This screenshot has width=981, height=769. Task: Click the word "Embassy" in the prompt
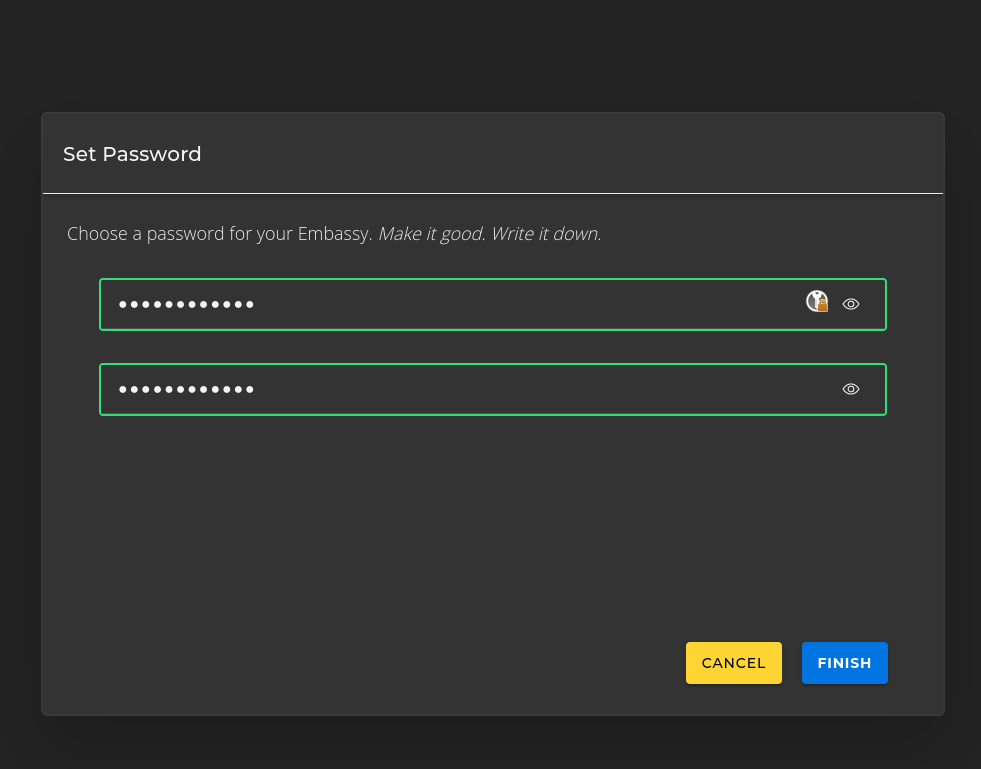coord(334,234)
